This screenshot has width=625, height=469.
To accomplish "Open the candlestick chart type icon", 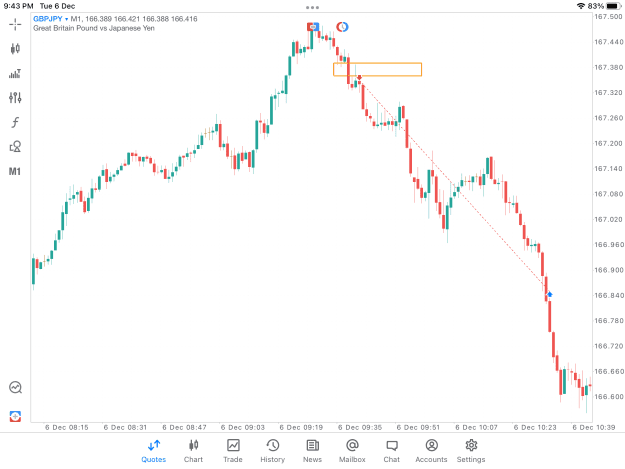I will pos(15,49).
